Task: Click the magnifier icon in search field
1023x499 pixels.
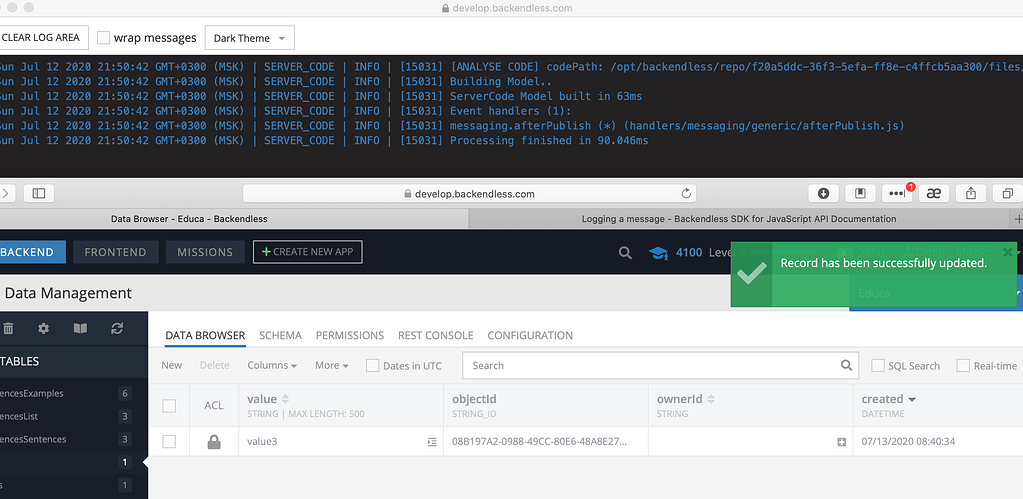Action: coord(847,366)
